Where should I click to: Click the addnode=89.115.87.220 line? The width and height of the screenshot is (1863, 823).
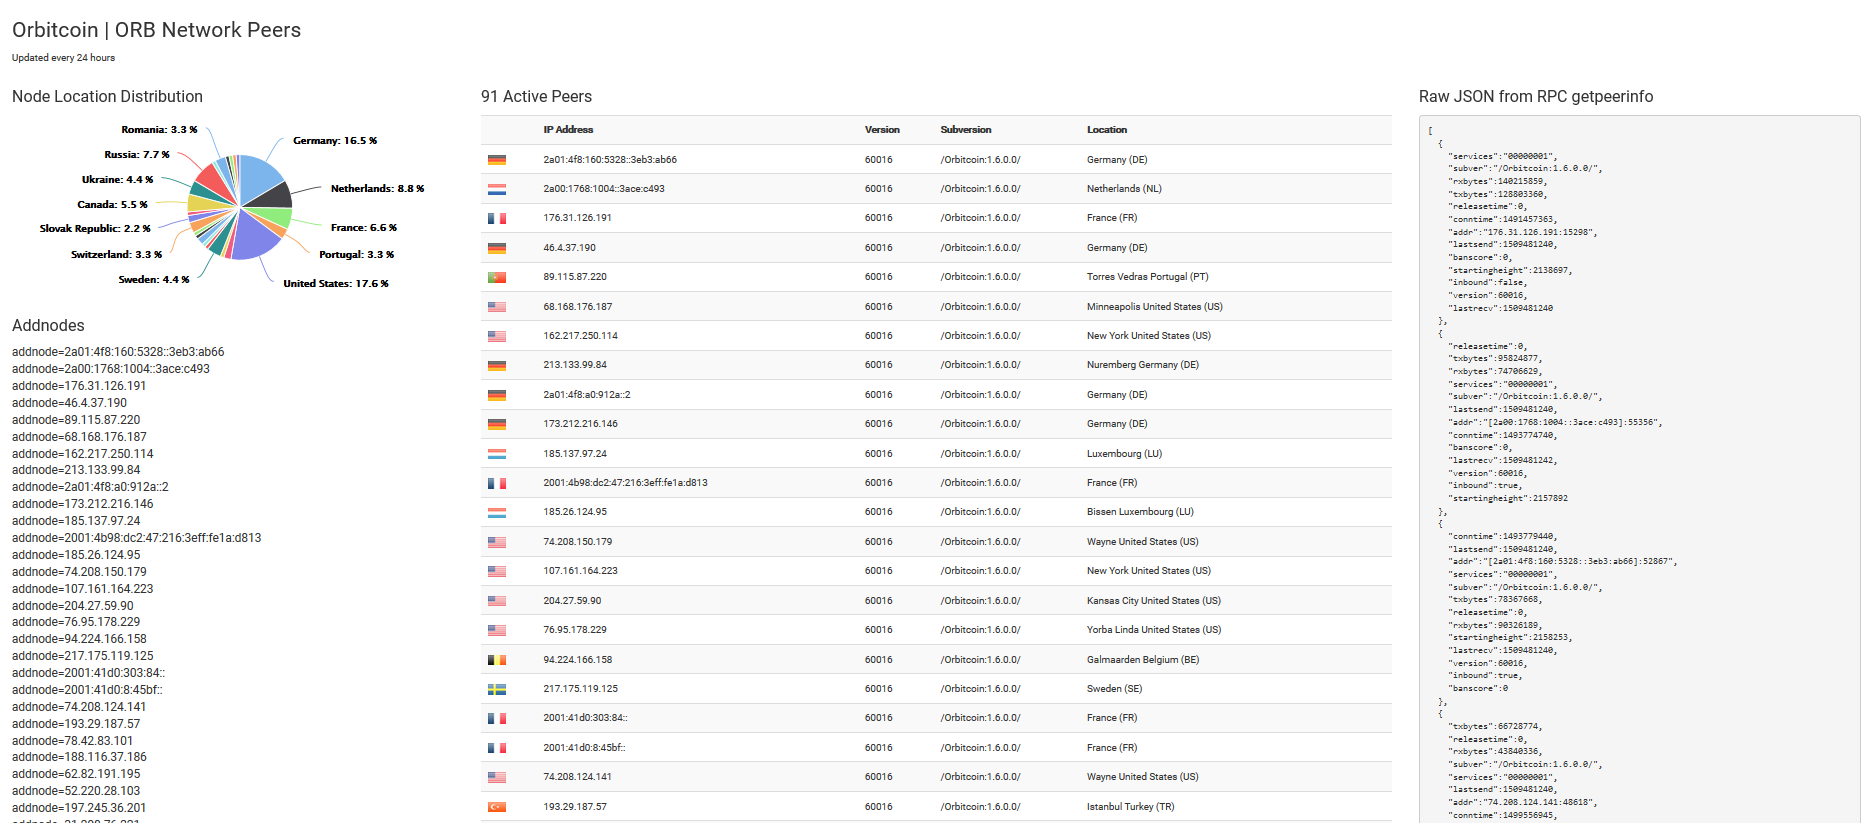[x=76, y=420]
